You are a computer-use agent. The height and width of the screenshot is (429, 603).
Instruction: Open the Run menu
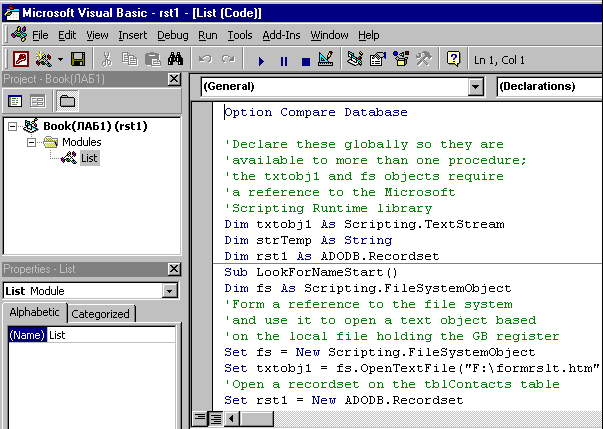(x=208, y=35)
